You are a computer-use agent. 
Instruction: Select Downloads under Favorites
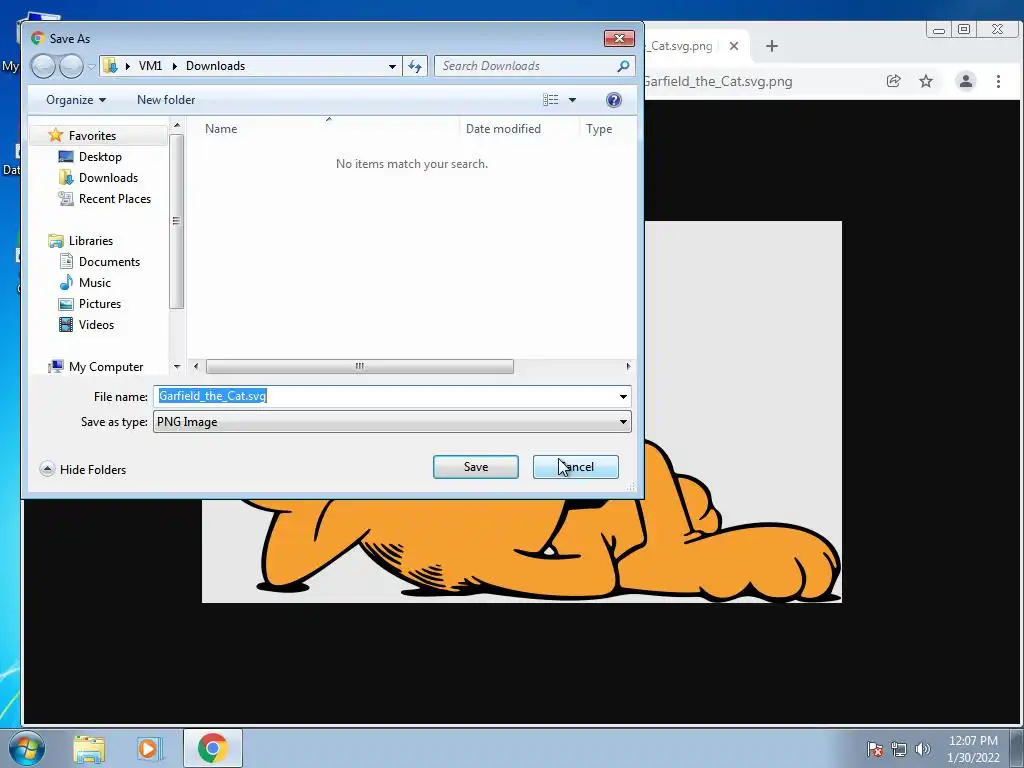pyautogui.click(x=108, y=178)
